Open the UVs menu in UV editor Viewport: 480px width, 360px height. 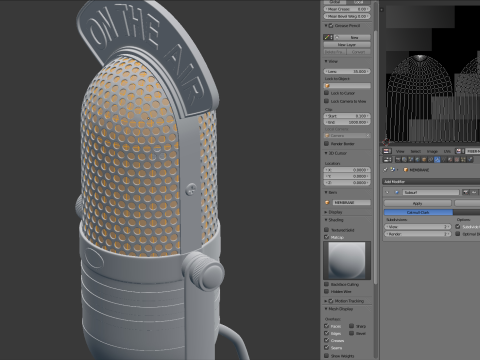[447, 151]
